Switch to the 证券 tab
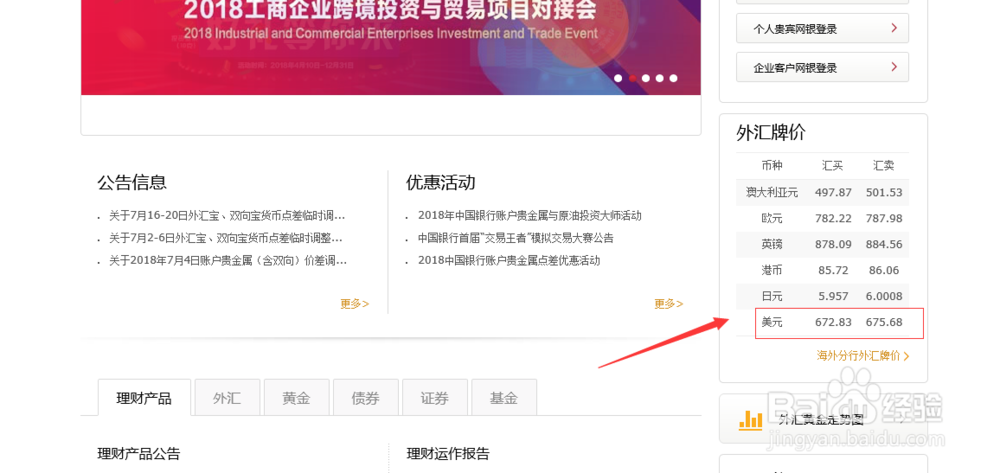 435,398
